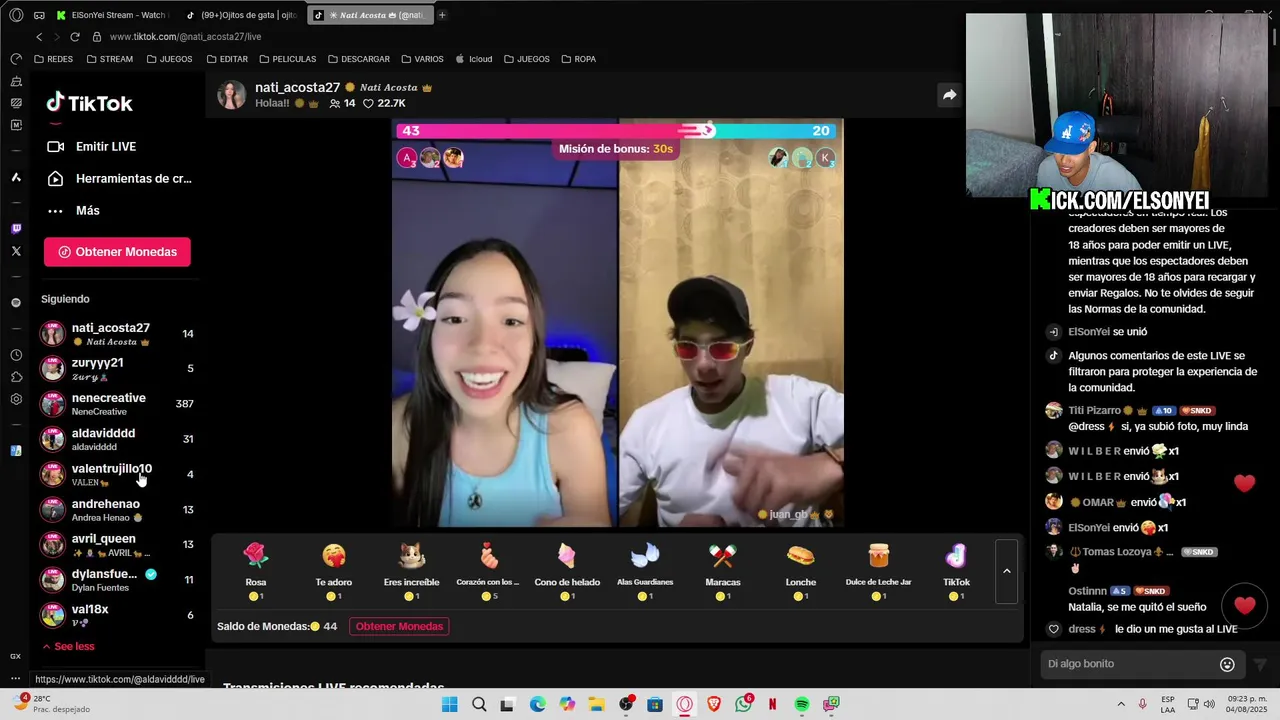
Task: Send the TikTok gift
Action: [956, 571]
